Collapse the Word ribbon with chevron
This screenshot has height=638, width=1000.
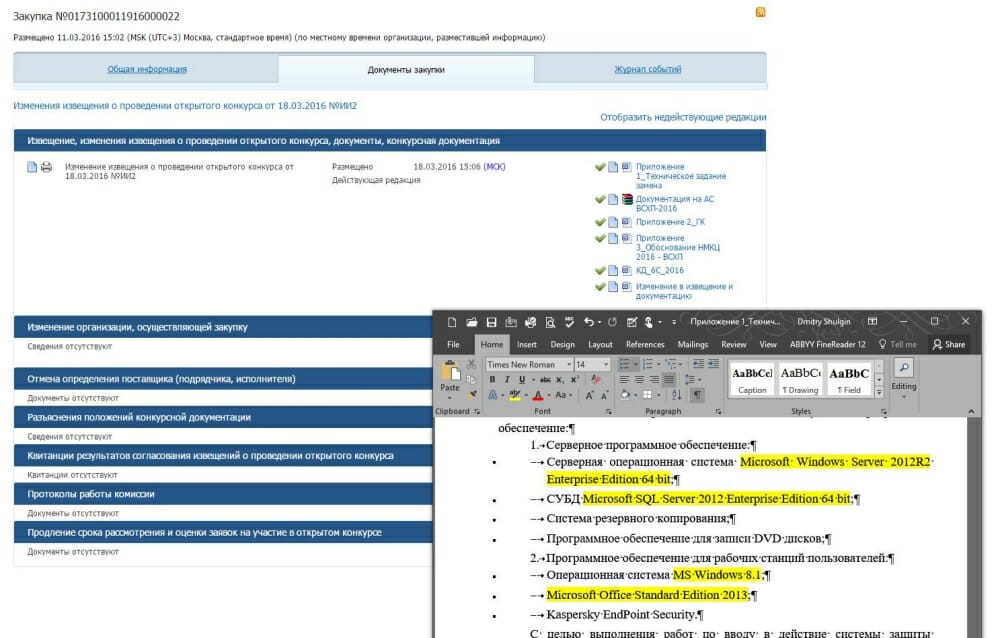coord(971,412)
